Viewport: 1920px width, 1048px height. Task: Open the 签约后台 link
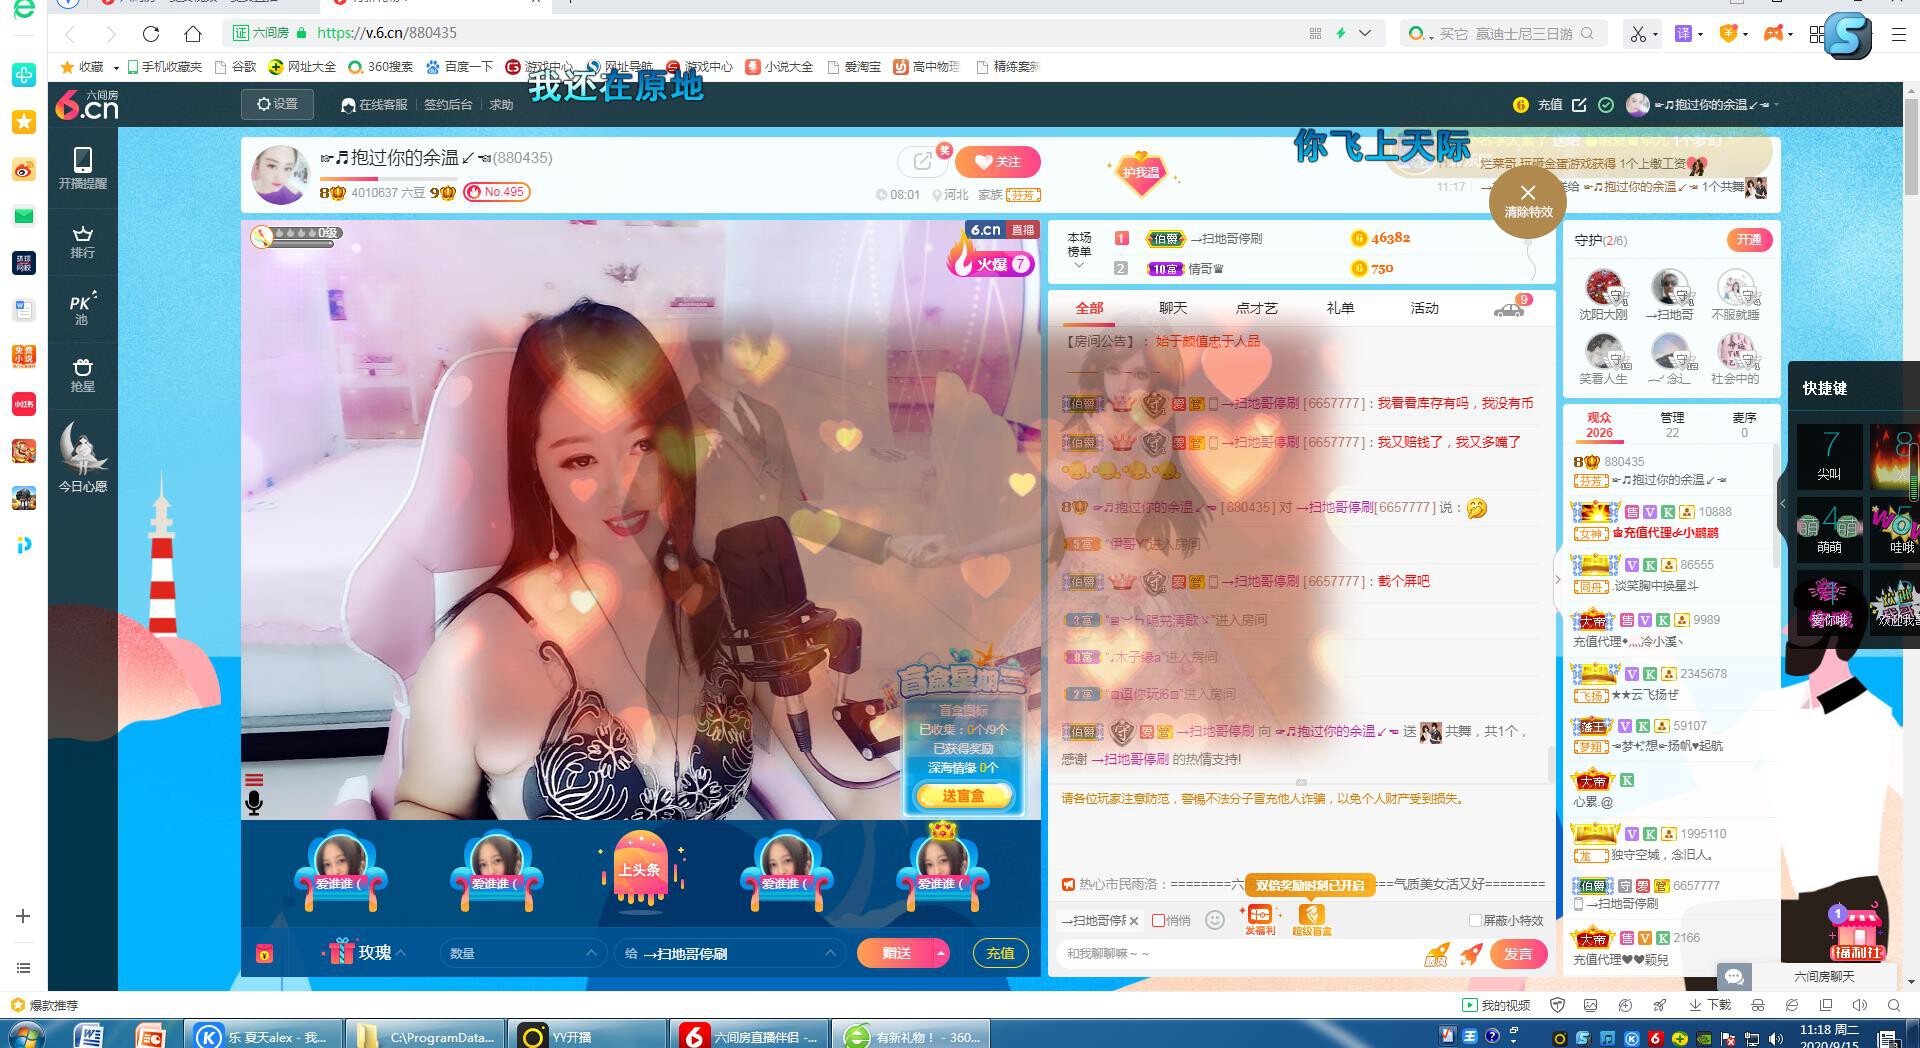tap(447, 104)
